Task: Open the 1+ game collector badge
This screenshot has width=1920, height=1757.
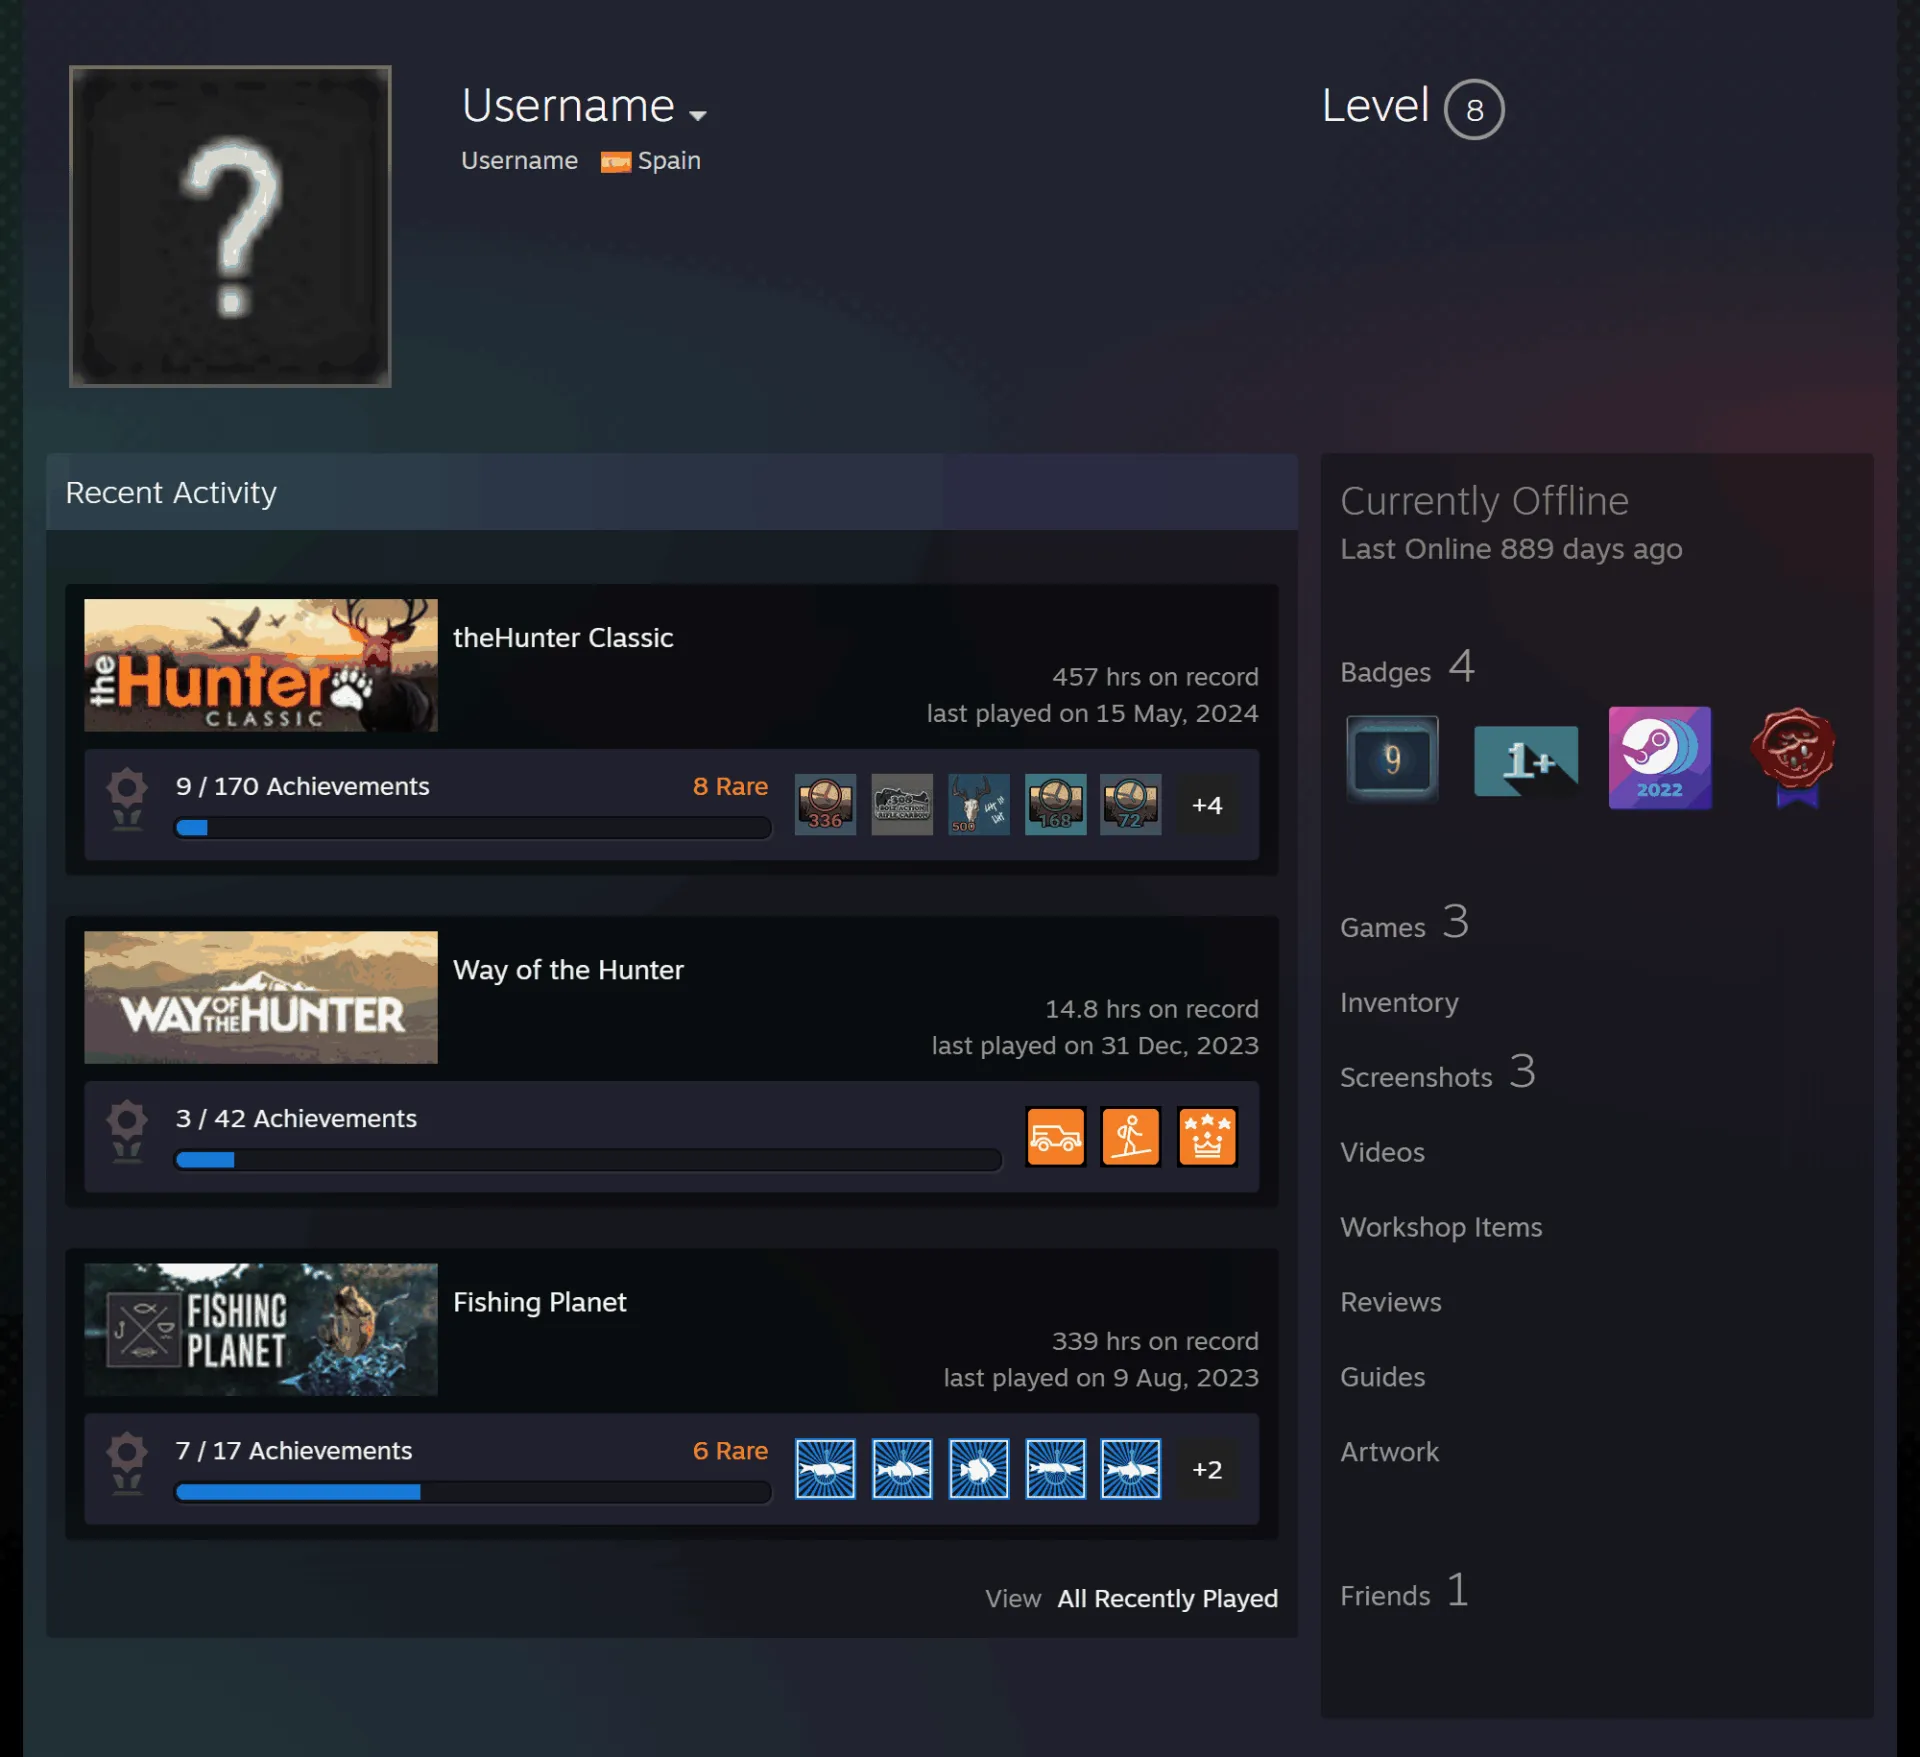Action: point(1526,760)
